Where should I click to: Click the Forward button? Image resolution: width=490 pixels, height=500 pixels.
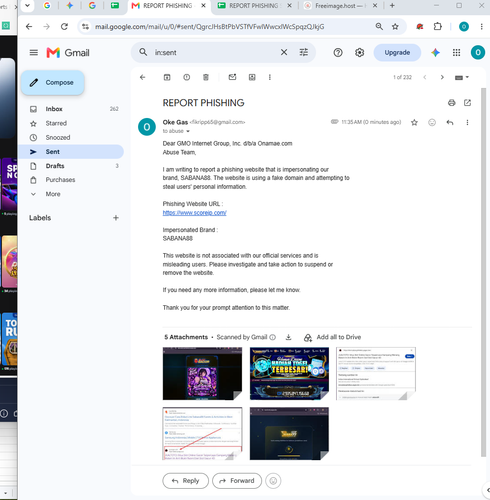coord(237,481)
